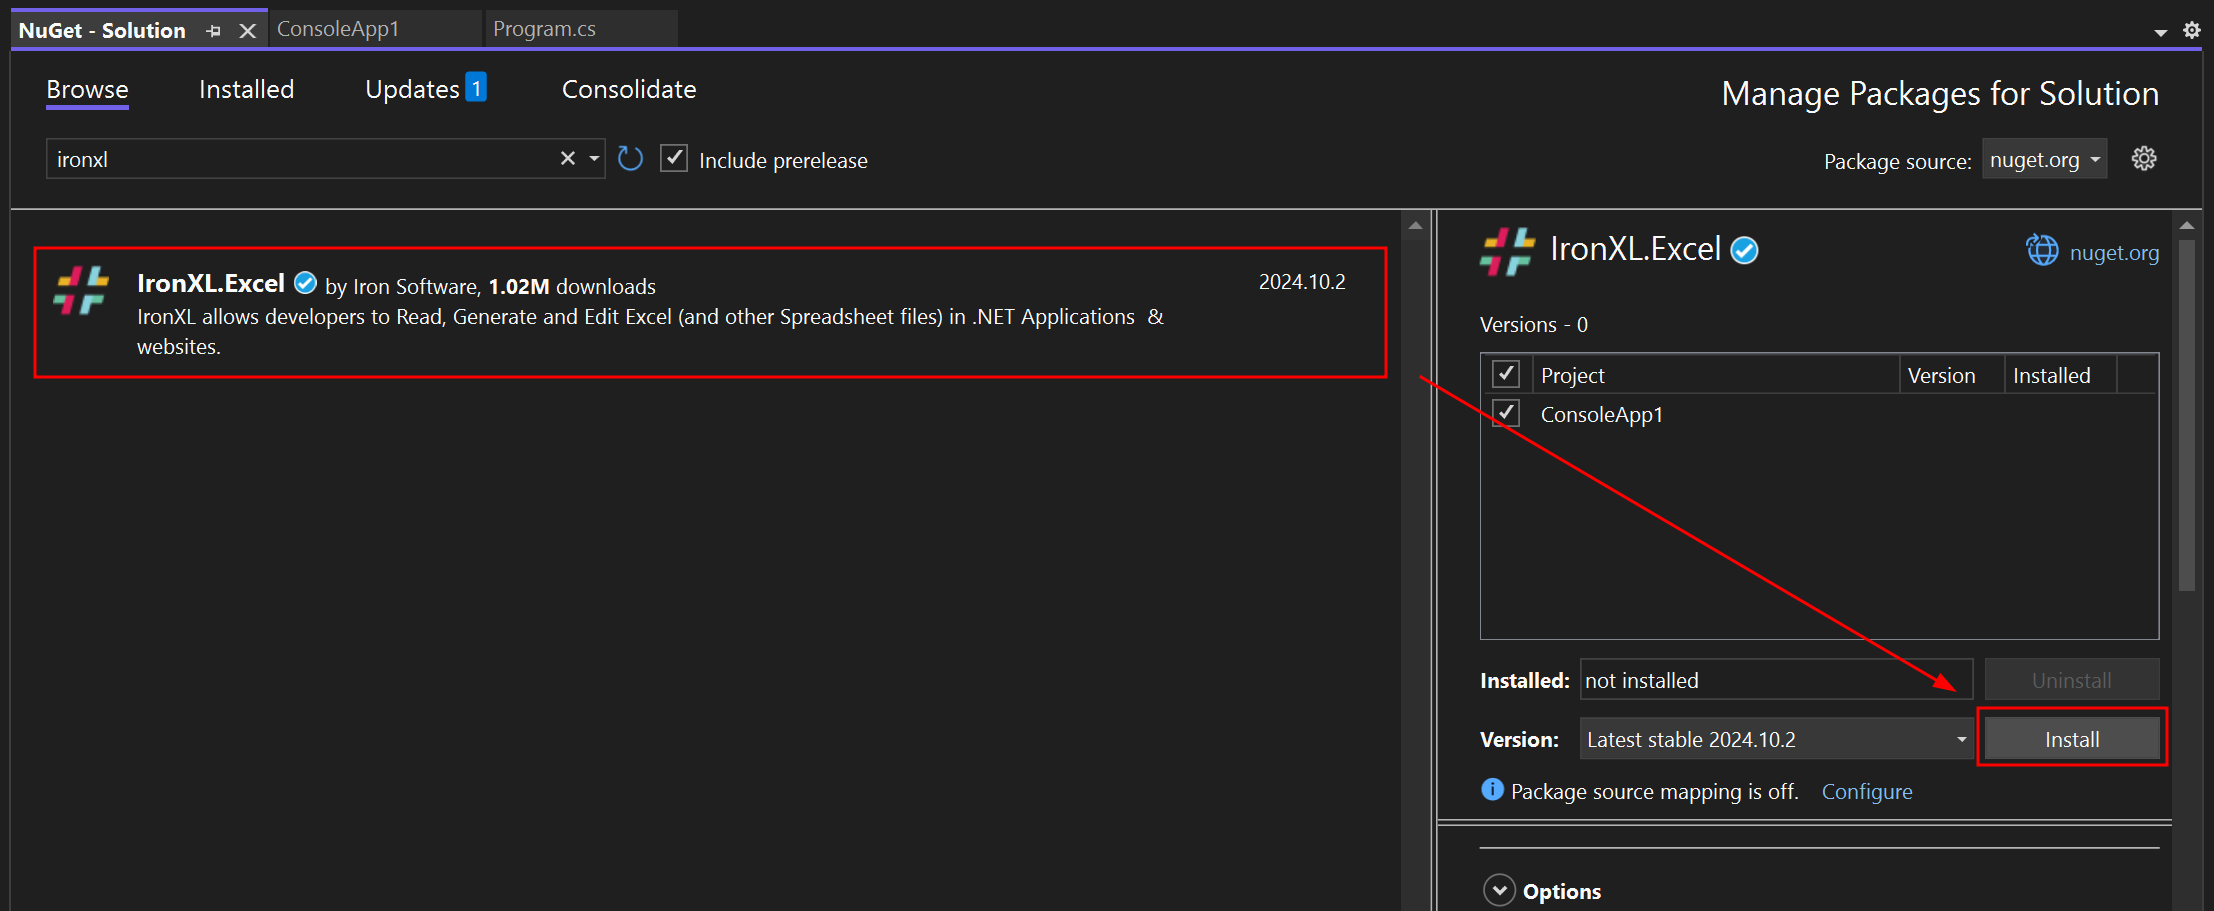This screenshot has height=911, width=2214.
Task: Close the NuGet - Solution tab
Action: 248,31
